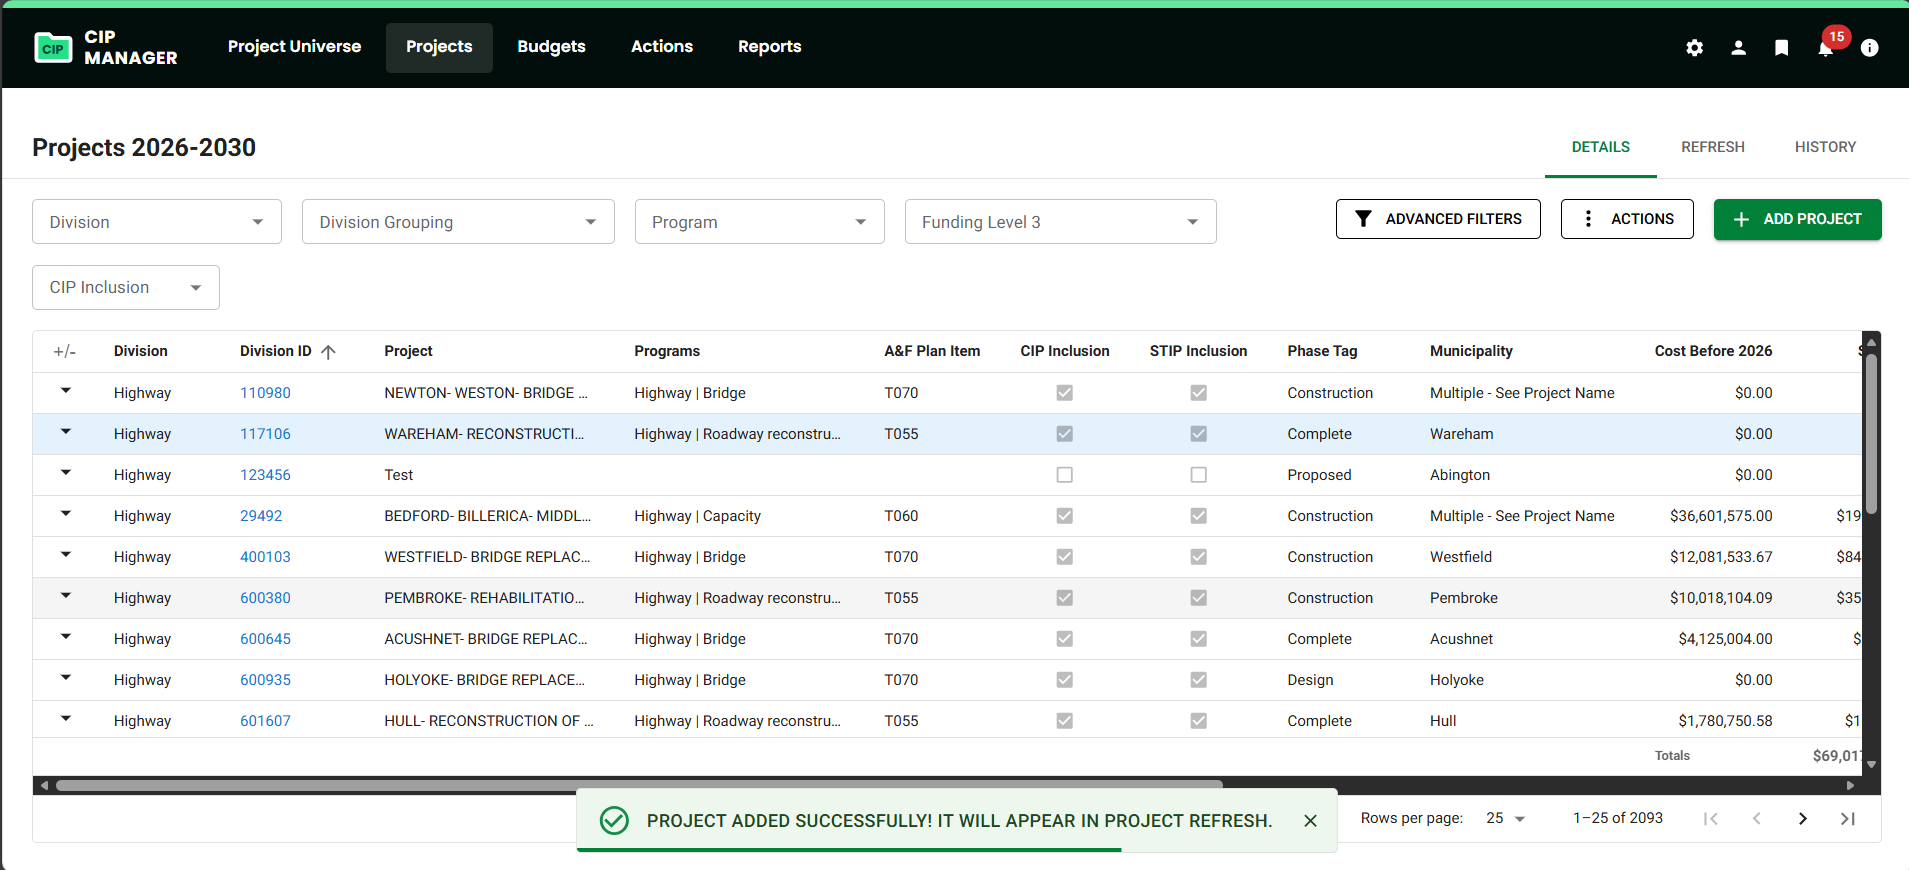This screenshot has height=870, width=1909.
Task: Switch to the Refresh tab
Action: tap(1712, 147)
